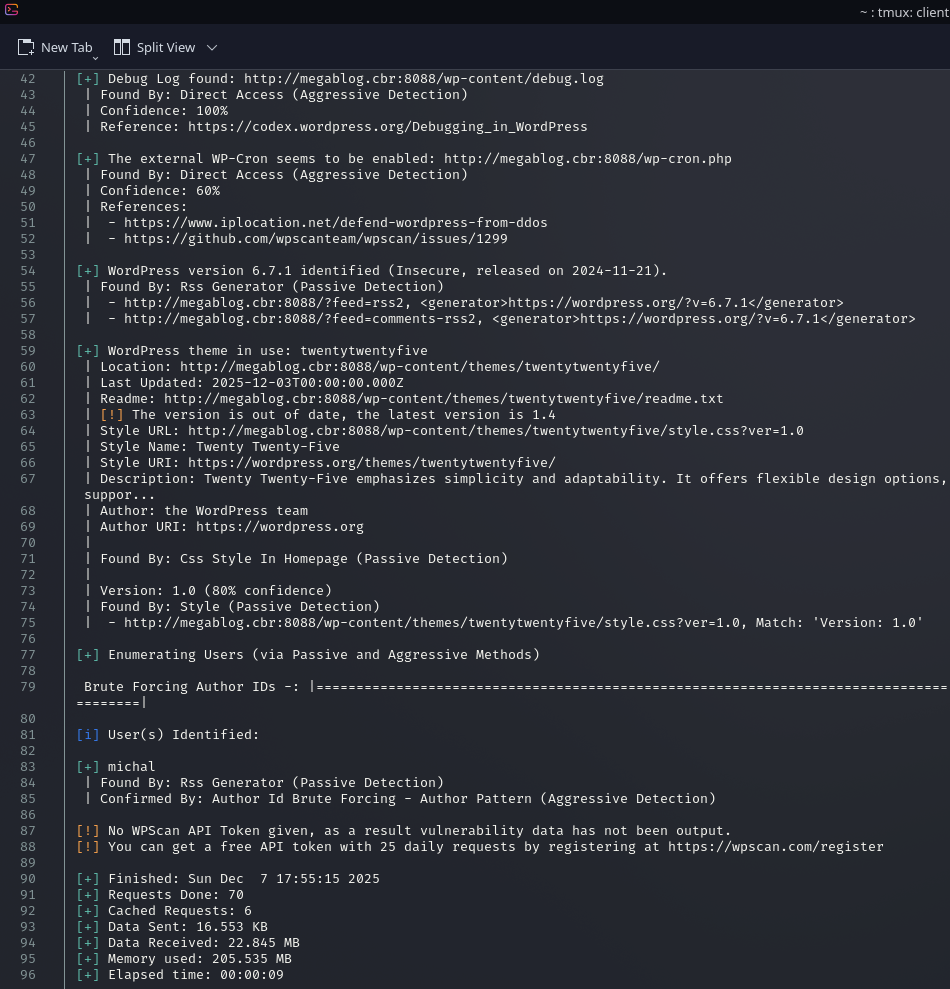The width and height of the screenshot is (950, 989).
Task: Click the Style URI wordpress.org themes link
Action: [x=371, y=463]
